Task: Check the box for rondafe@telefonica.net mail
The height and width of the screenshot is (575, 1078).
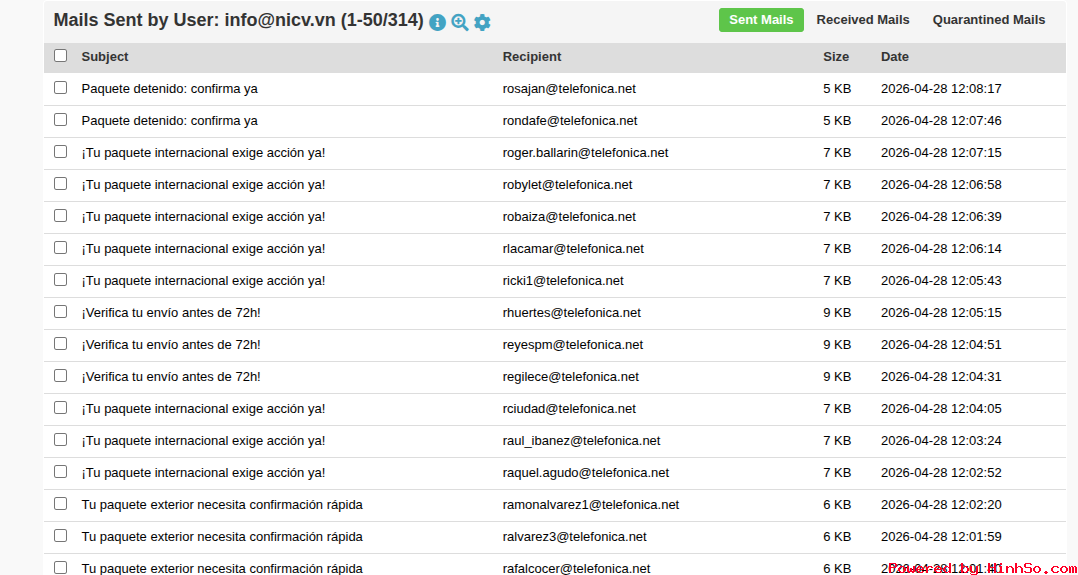Action: click(x=60, y=120)
